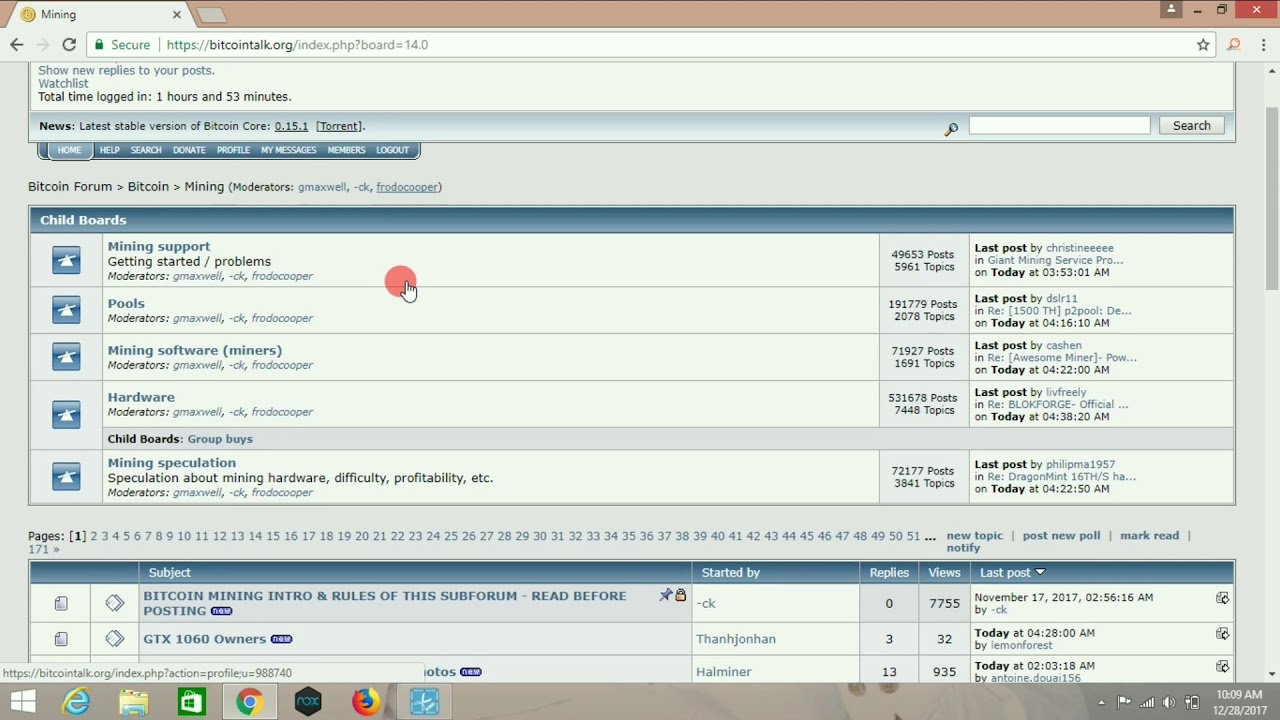Open MY MESSAGES menu tab
This screenshot has width=1280, height=720.
(288, 150)
